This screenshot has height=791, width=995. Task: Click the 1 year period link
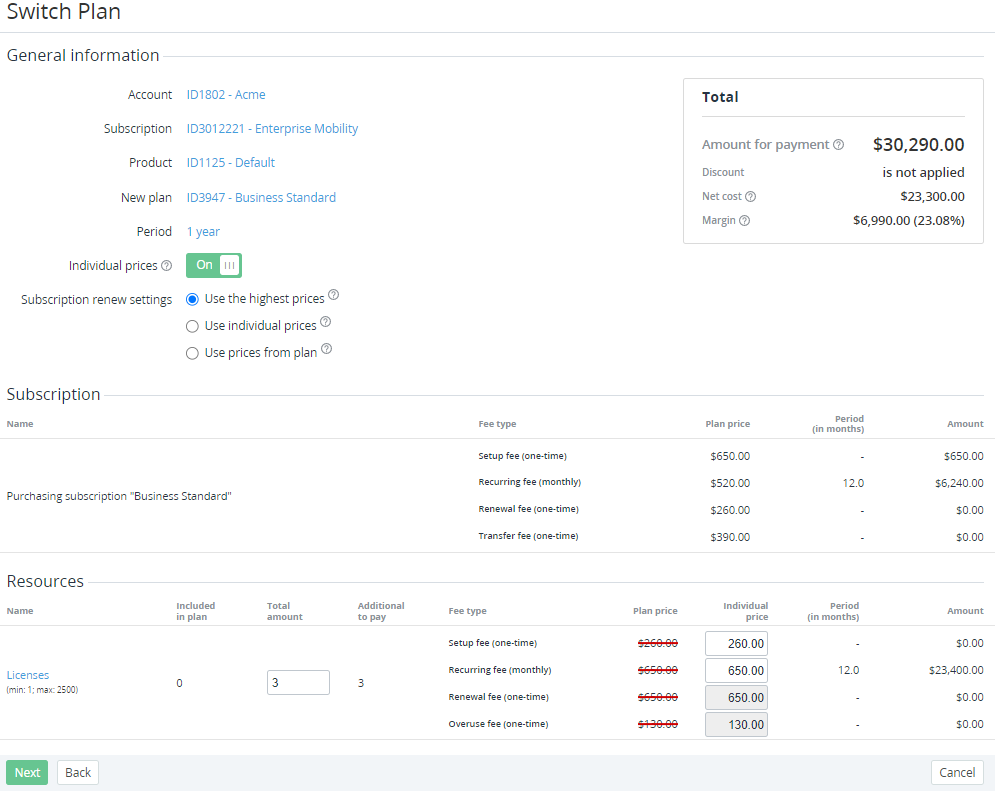pyautogui.click(x=203, y=232)
